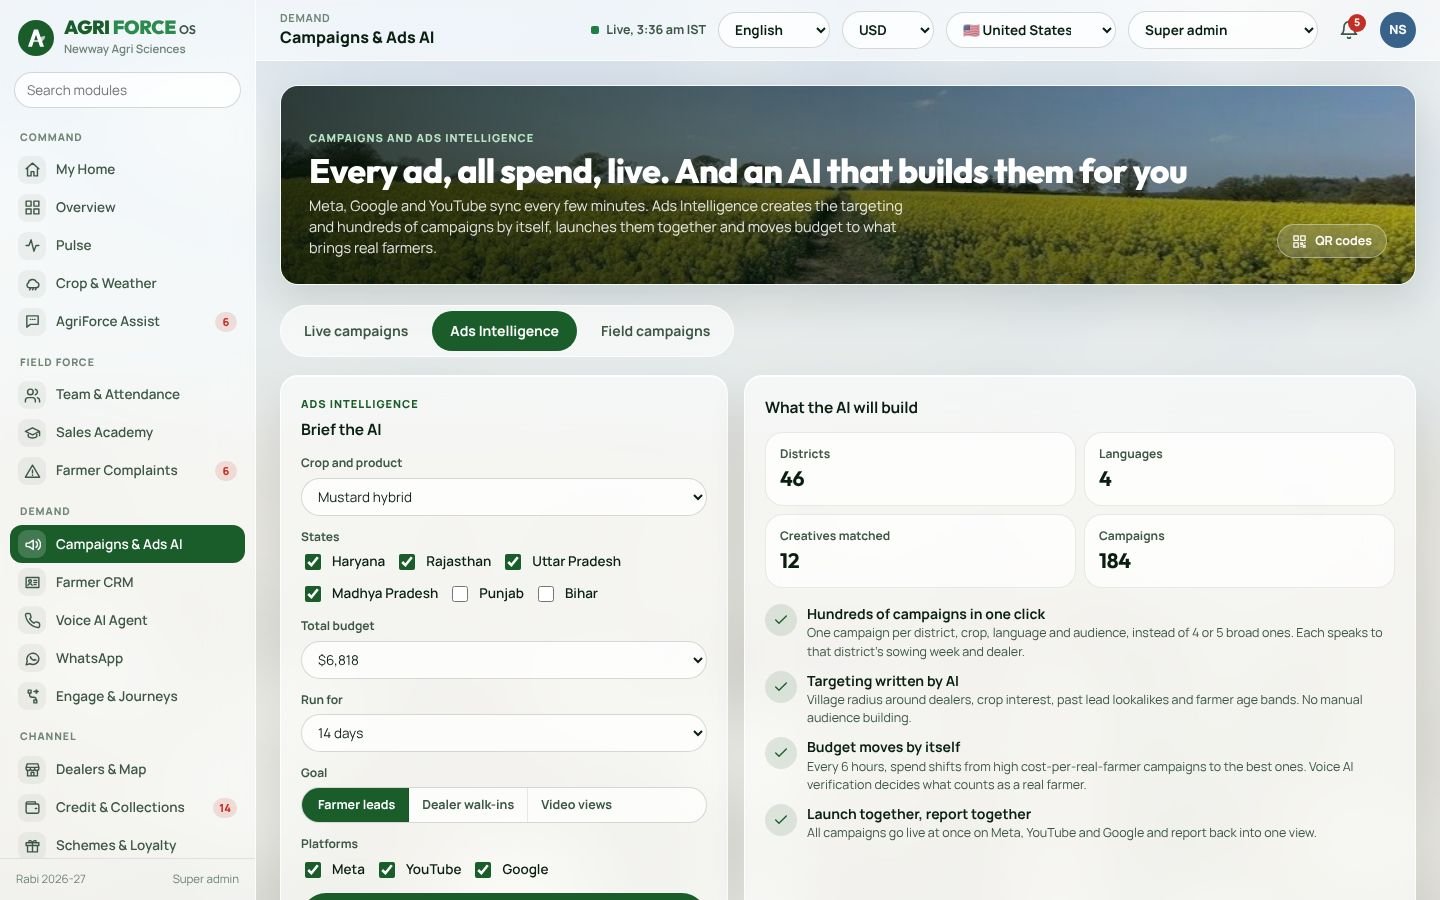Uncheck the Madhya Pradesh checkbox
Image resolution: width=1440 pixels, height=900 pixels.
[x=313, y=594]
